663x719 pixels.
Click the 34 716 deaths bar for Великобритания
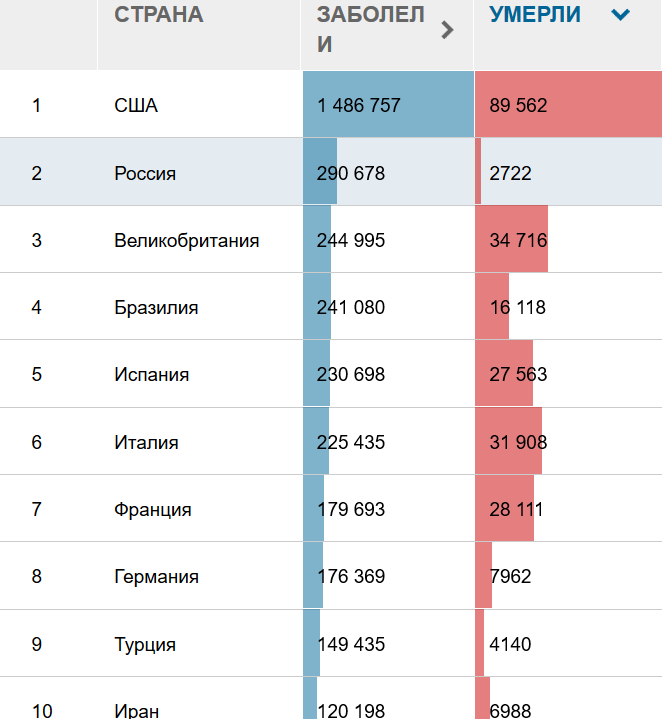511,239
